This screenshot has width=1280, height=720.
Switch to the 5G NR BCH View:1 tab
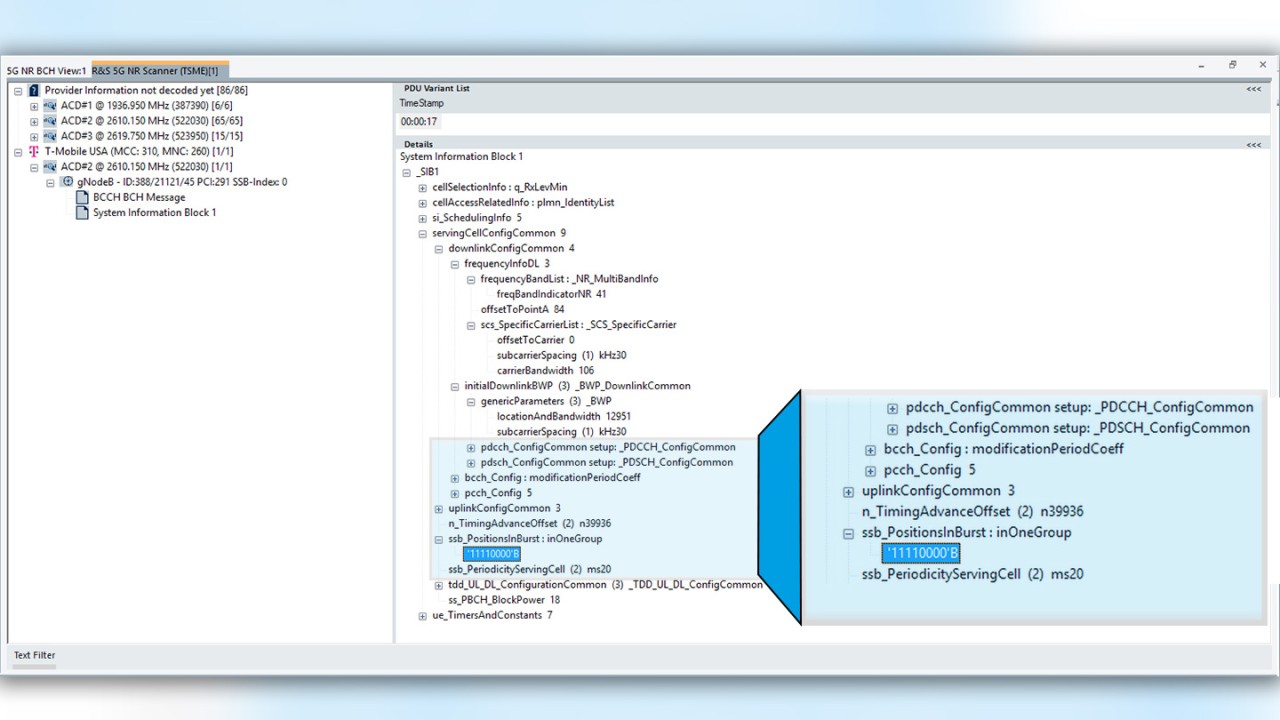[46, 71]
